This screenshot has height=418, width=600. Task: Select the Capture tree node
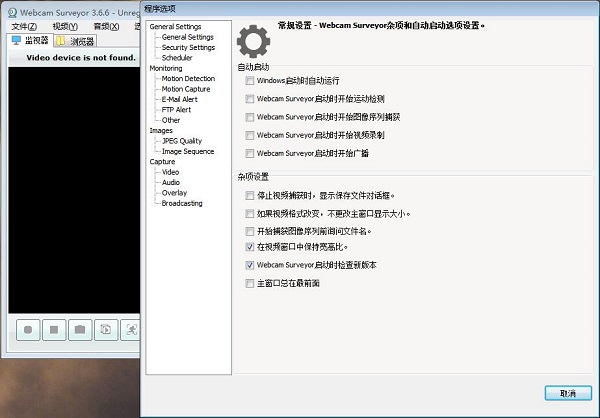(162, 162)
